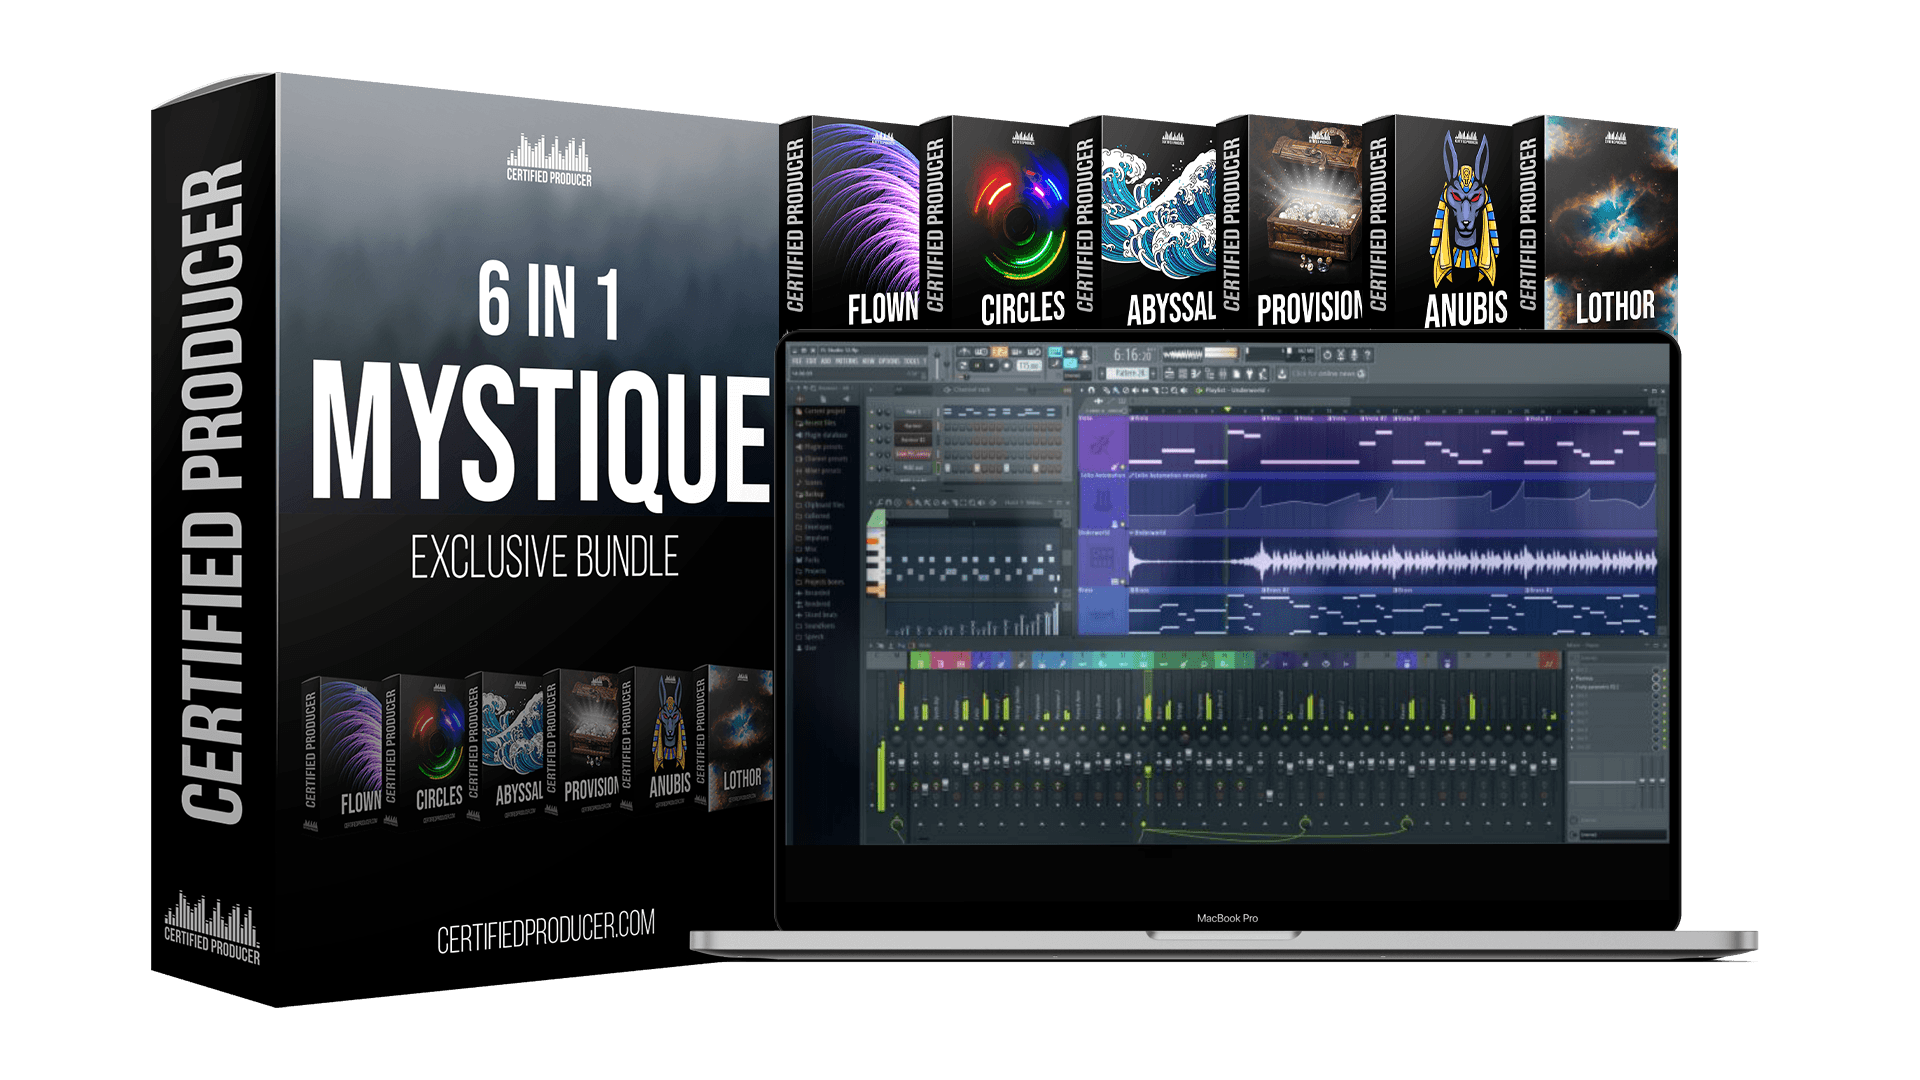Click the download arrow icon beside online news

(x=1282, y=373)
